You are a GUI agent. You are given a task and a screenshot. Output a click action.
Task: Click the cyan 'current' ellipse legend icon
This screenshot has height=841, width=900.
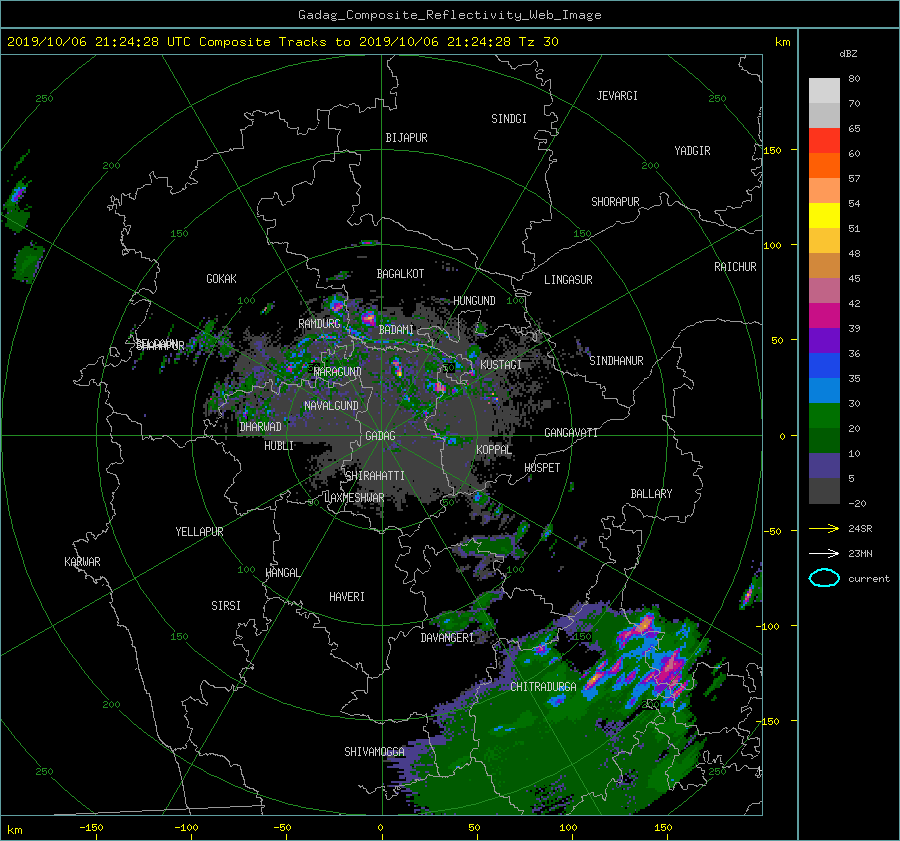(824, 578)
